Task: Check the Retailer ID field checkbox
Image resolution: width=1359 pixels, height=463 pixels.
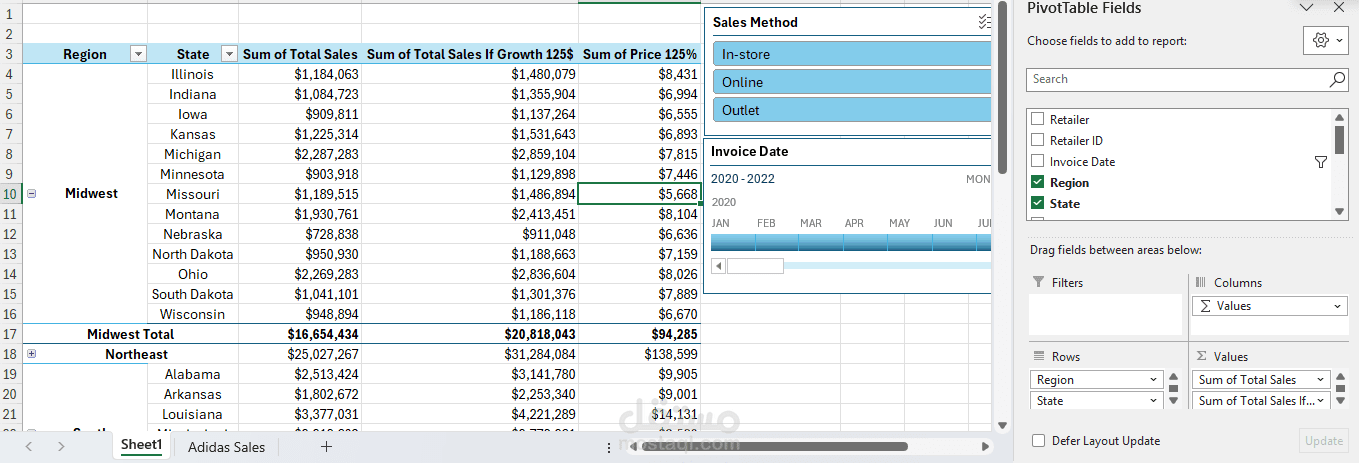Action: point(1037,140)
